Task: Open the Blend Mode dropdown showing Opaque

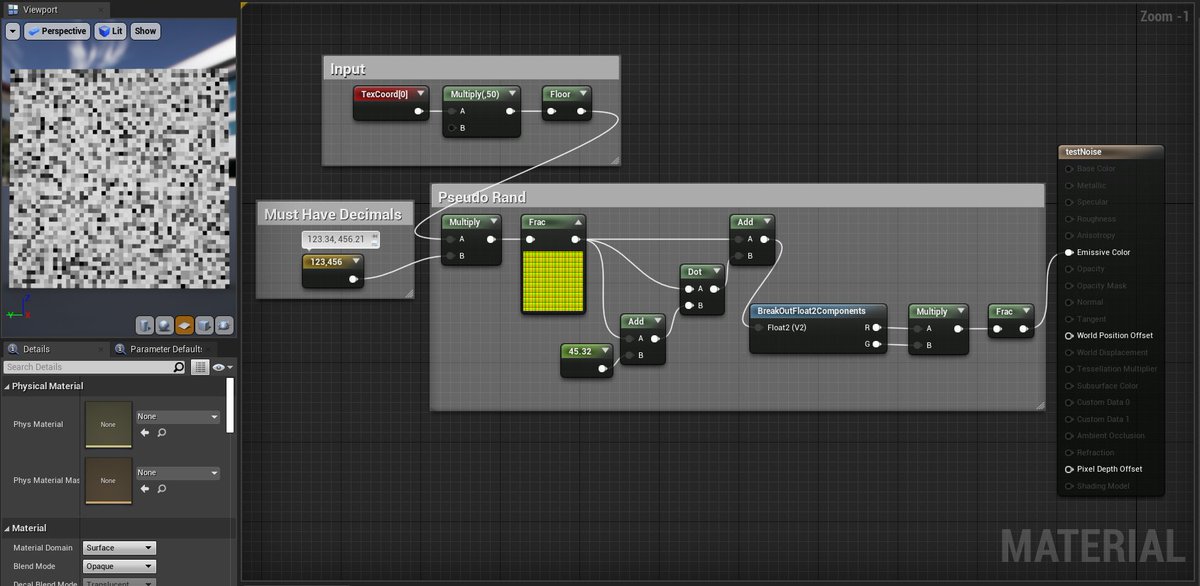Action: [x=119, y=566]
